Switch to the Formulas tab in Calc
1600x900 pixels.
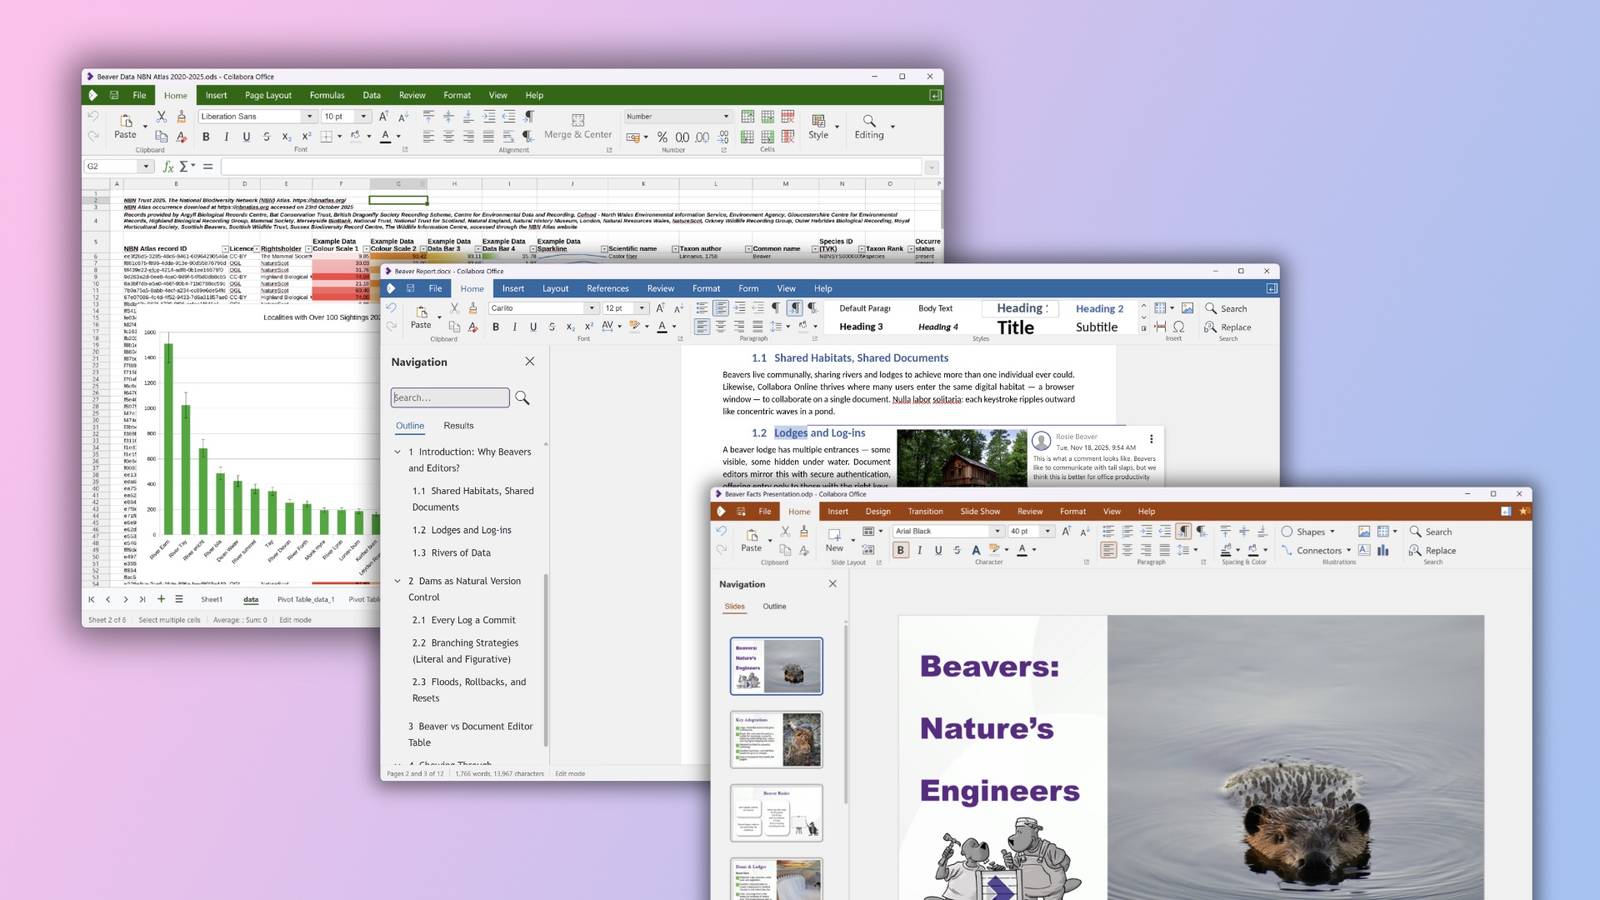[x=327, y=95]
